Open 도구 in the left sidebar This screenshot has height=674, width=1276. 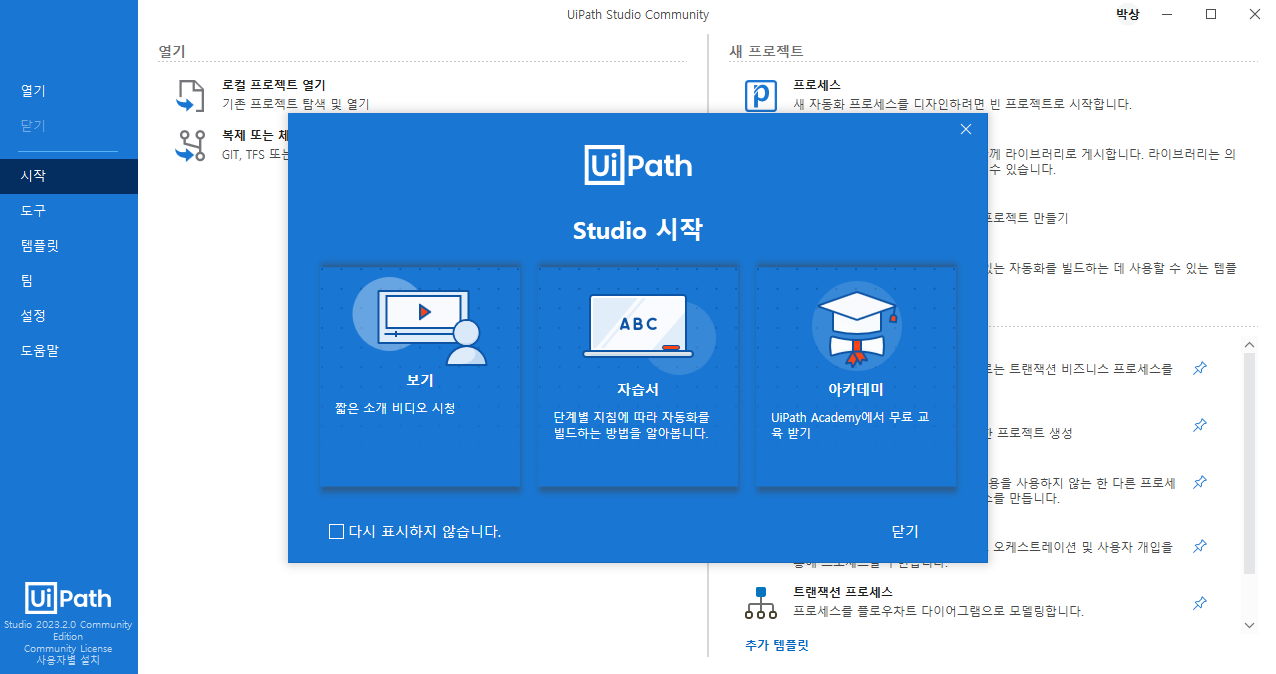click(x=69, y=211)
